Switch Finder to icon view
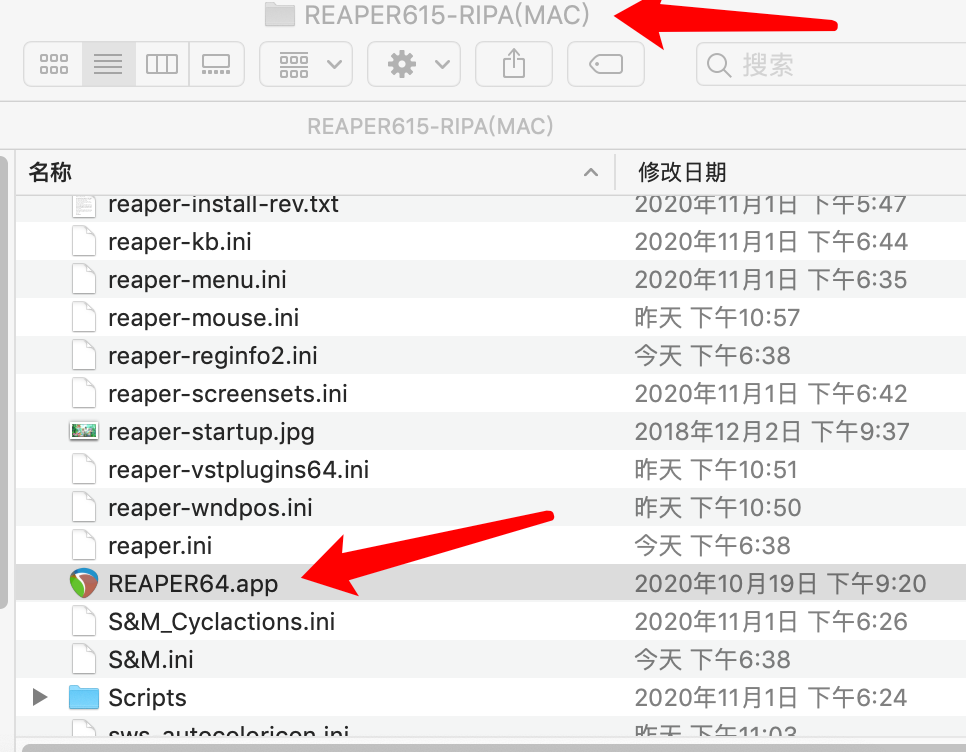The height and width of the screenshot is (752, 966). pos(54,64)
